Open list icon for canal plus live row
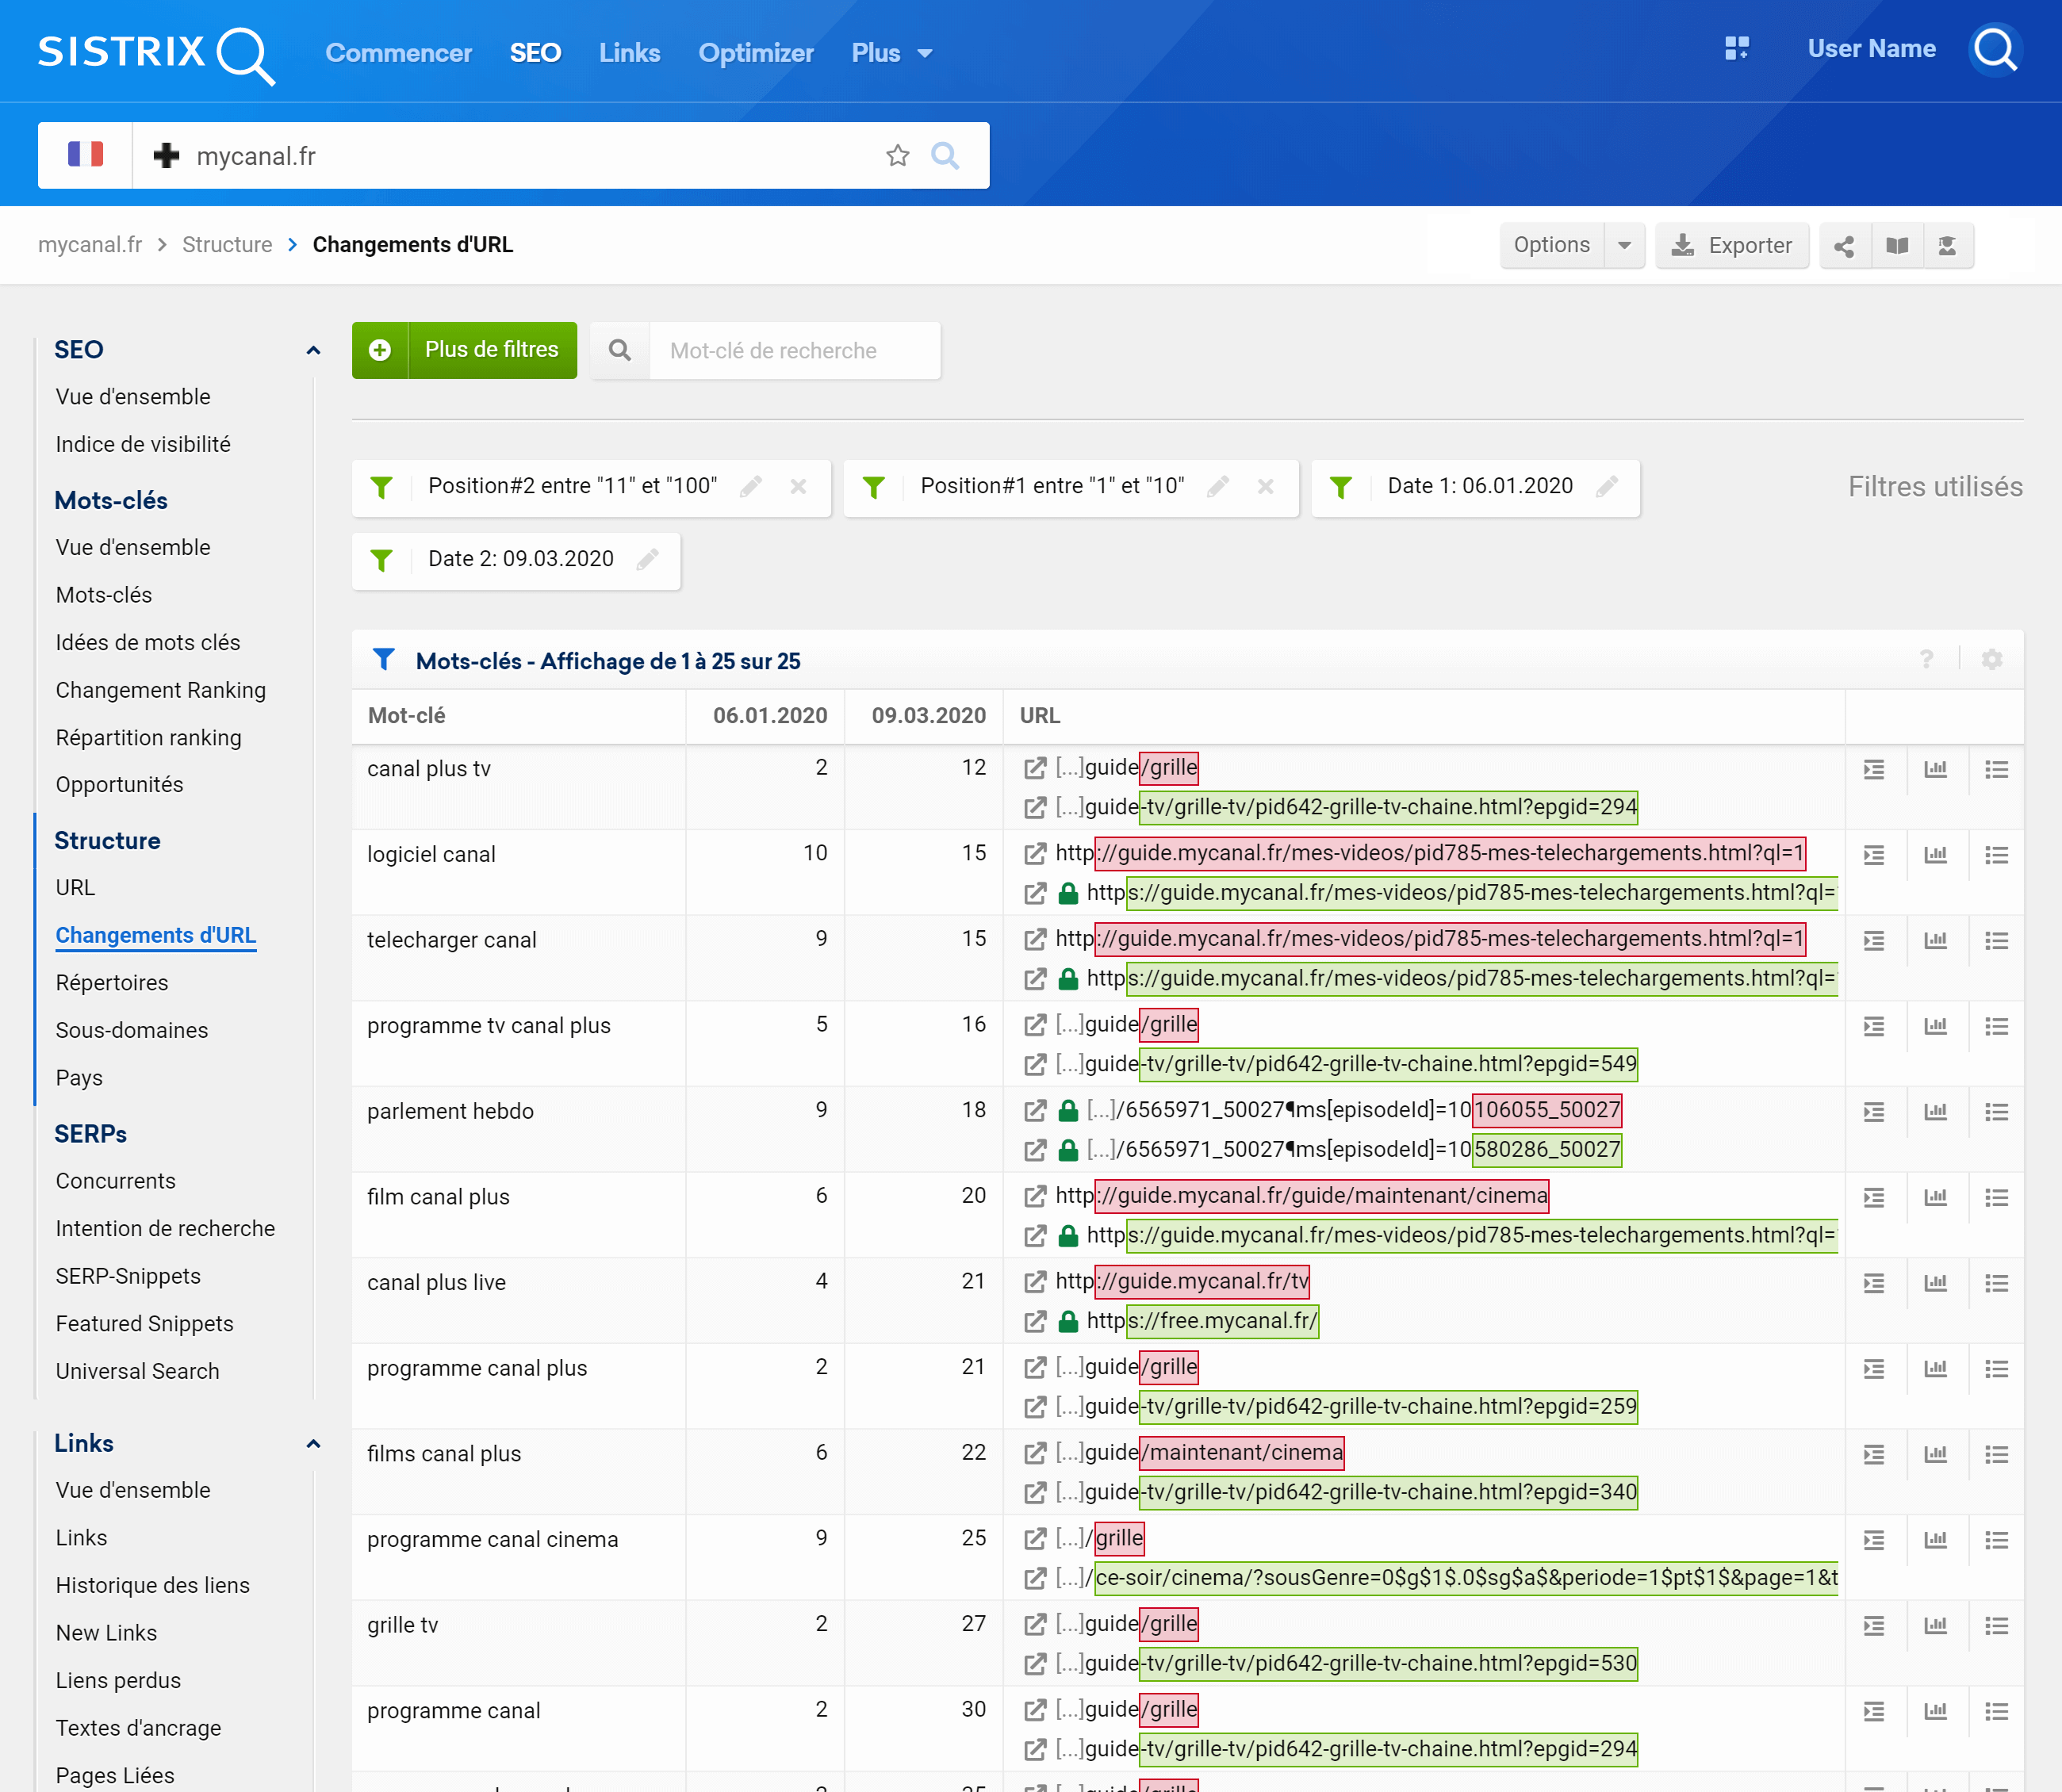Viewport: 2062px width, 1792px height. click(x=1996, y=1283)
